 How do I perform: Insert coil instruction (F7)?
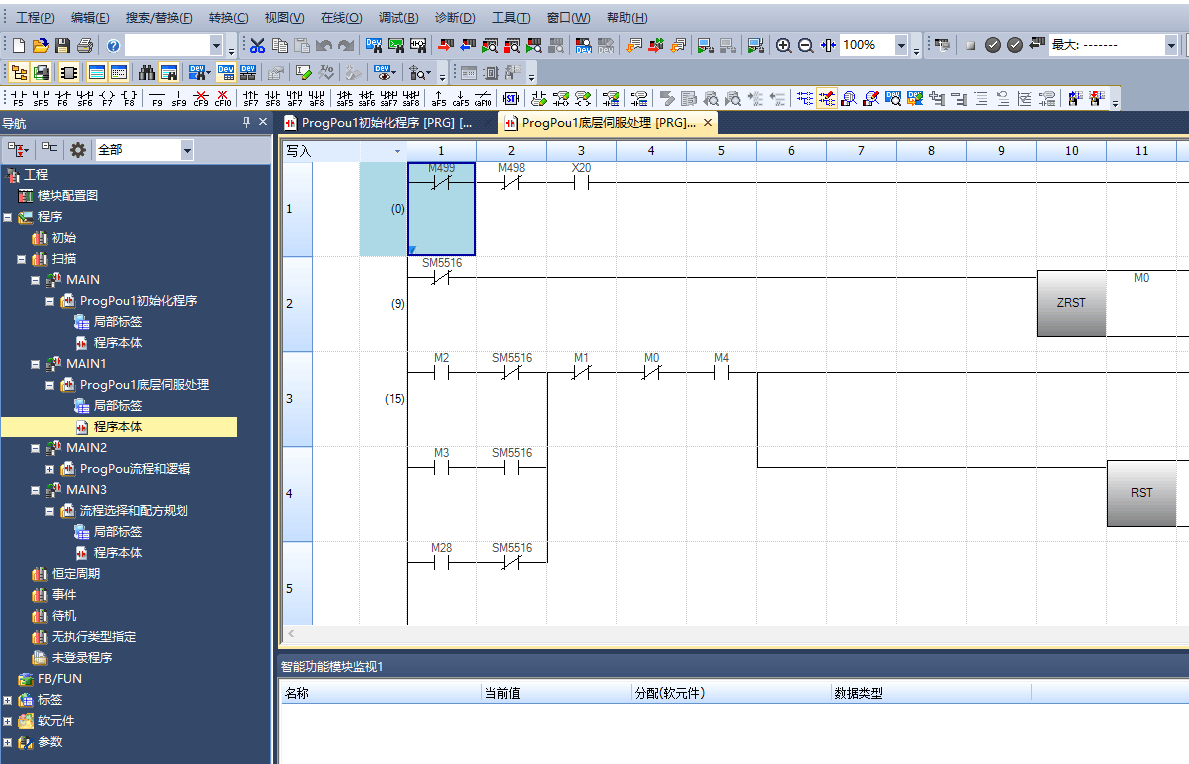coord(106,98)
